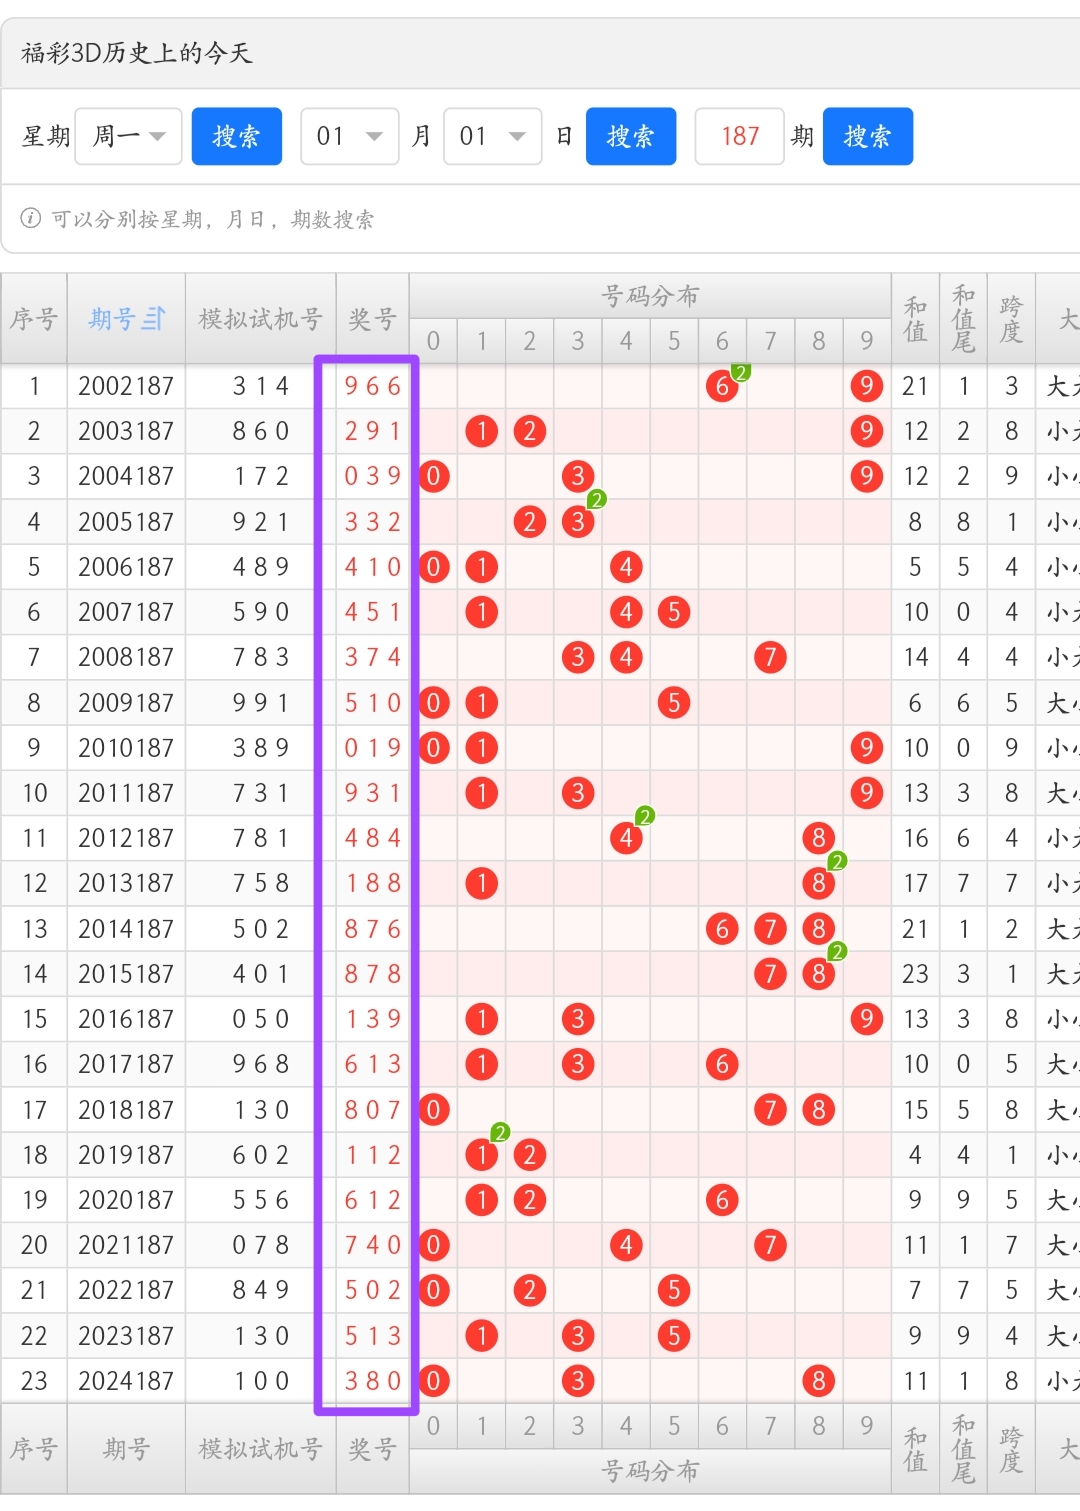
Task: Click the 和值尾 column header at top
Action: [963, 319]
